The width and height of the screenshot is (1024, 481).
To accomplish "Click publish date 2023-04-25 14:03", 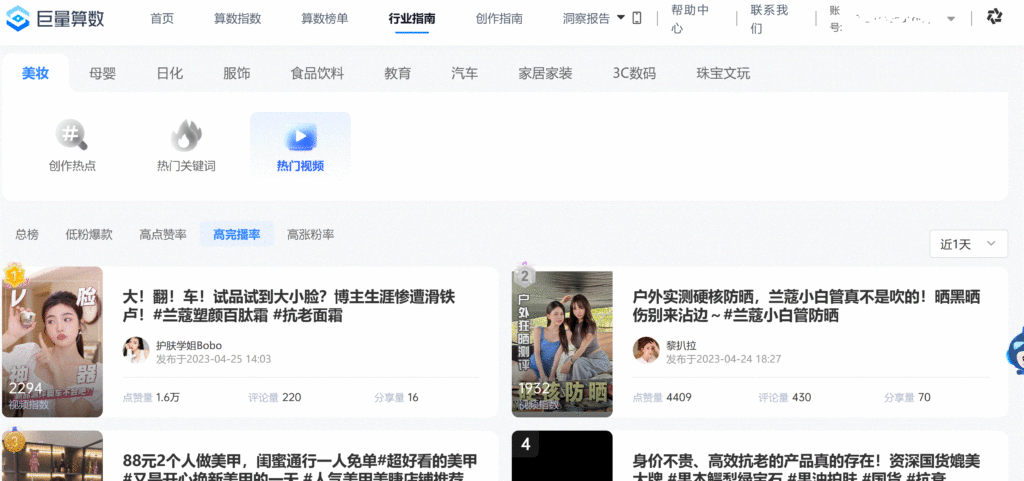I will 214,359.
